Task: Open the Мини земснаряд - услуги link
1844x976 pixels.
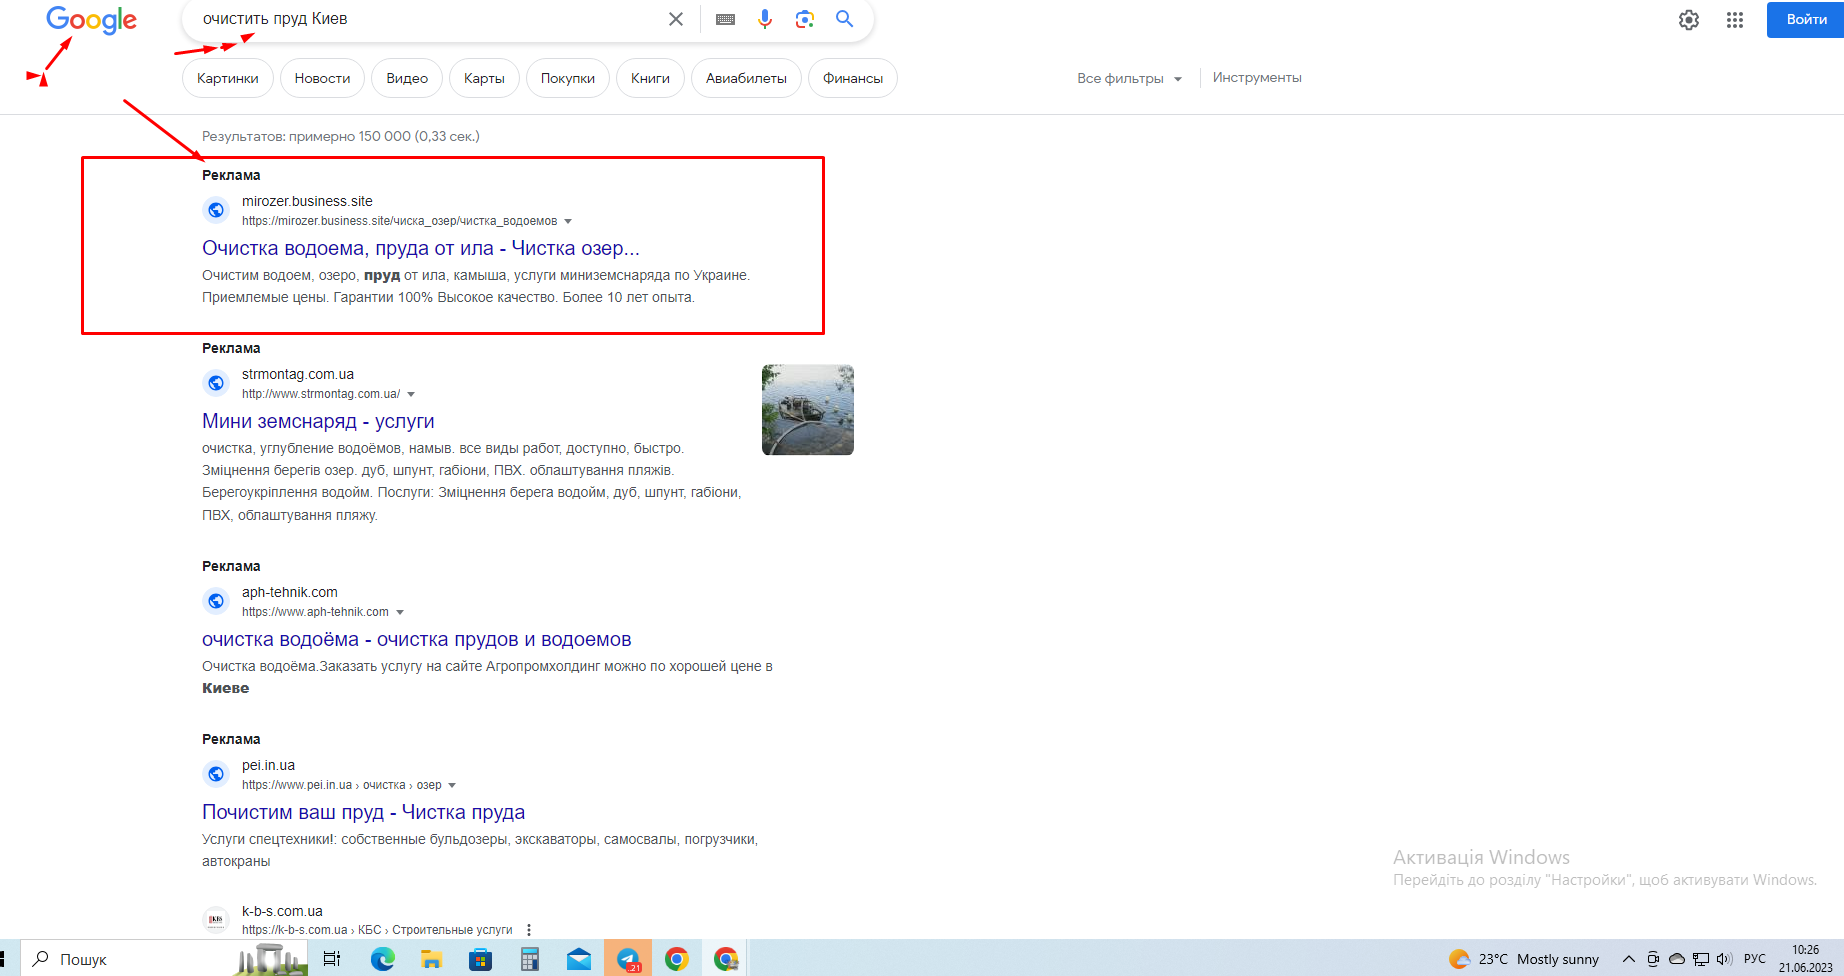Action: pyautogui.click(x=318, y=421)
